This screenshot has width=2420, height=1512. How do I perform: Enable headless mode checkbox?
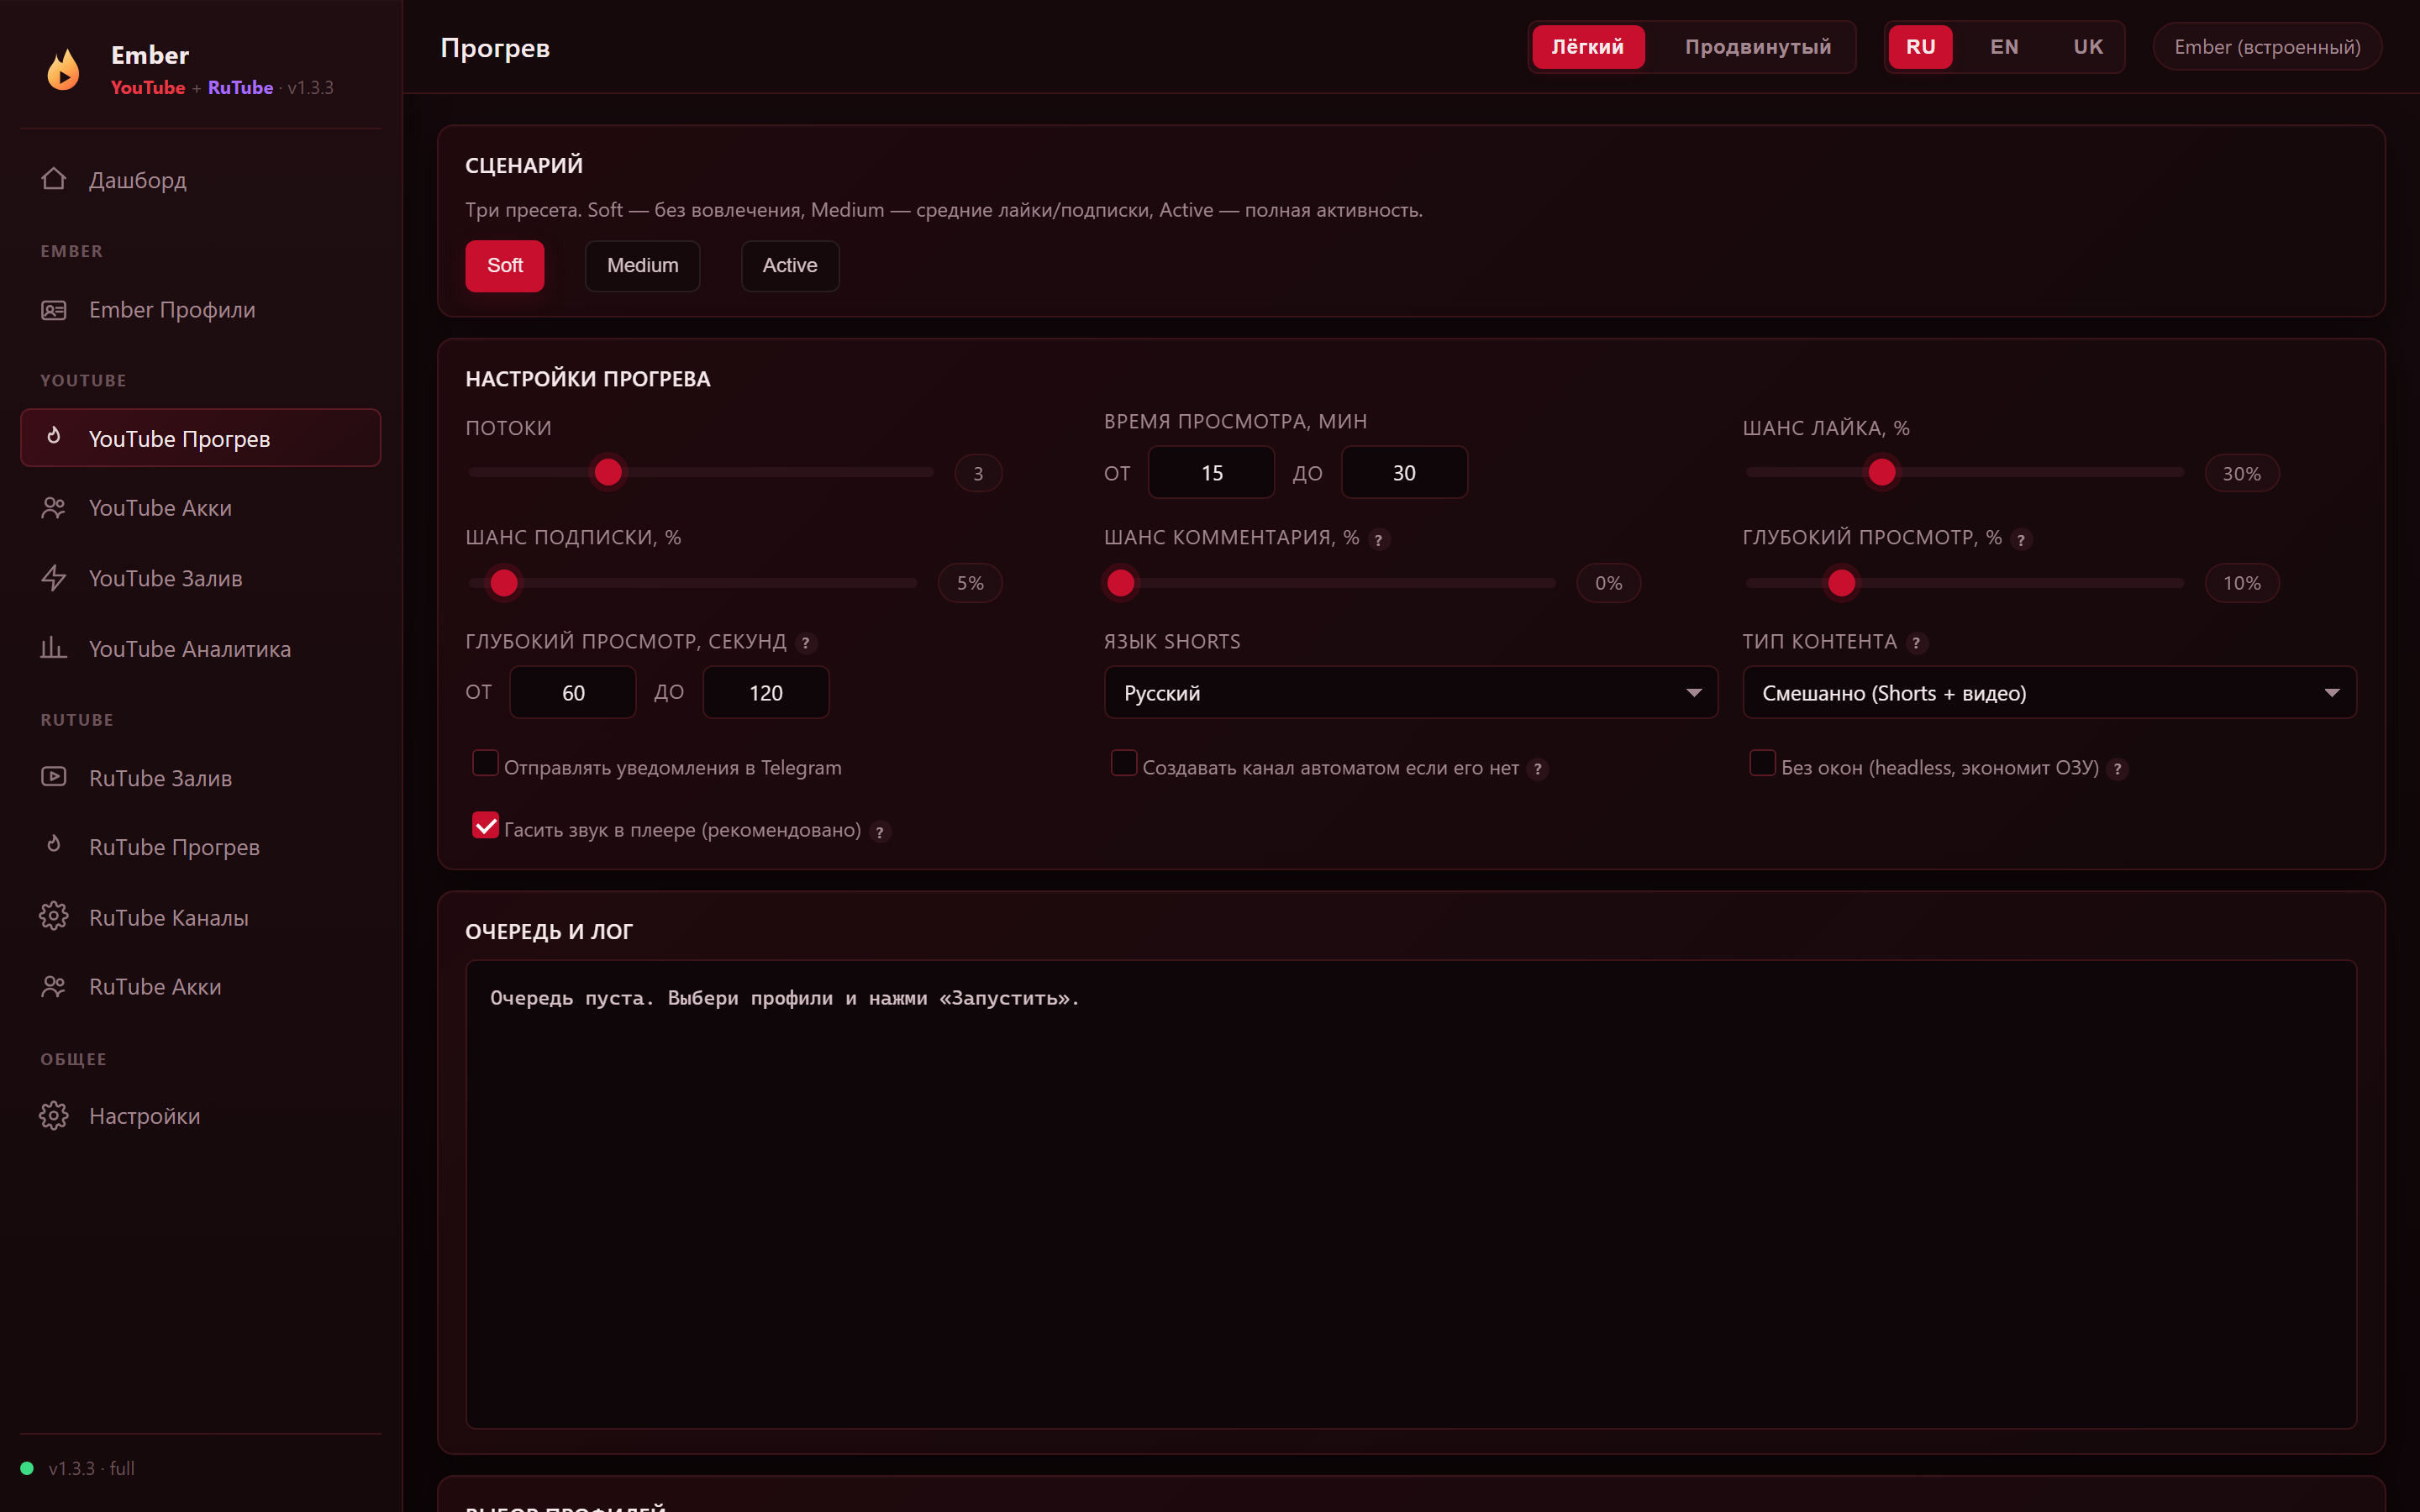click(x=1762, y=764)
